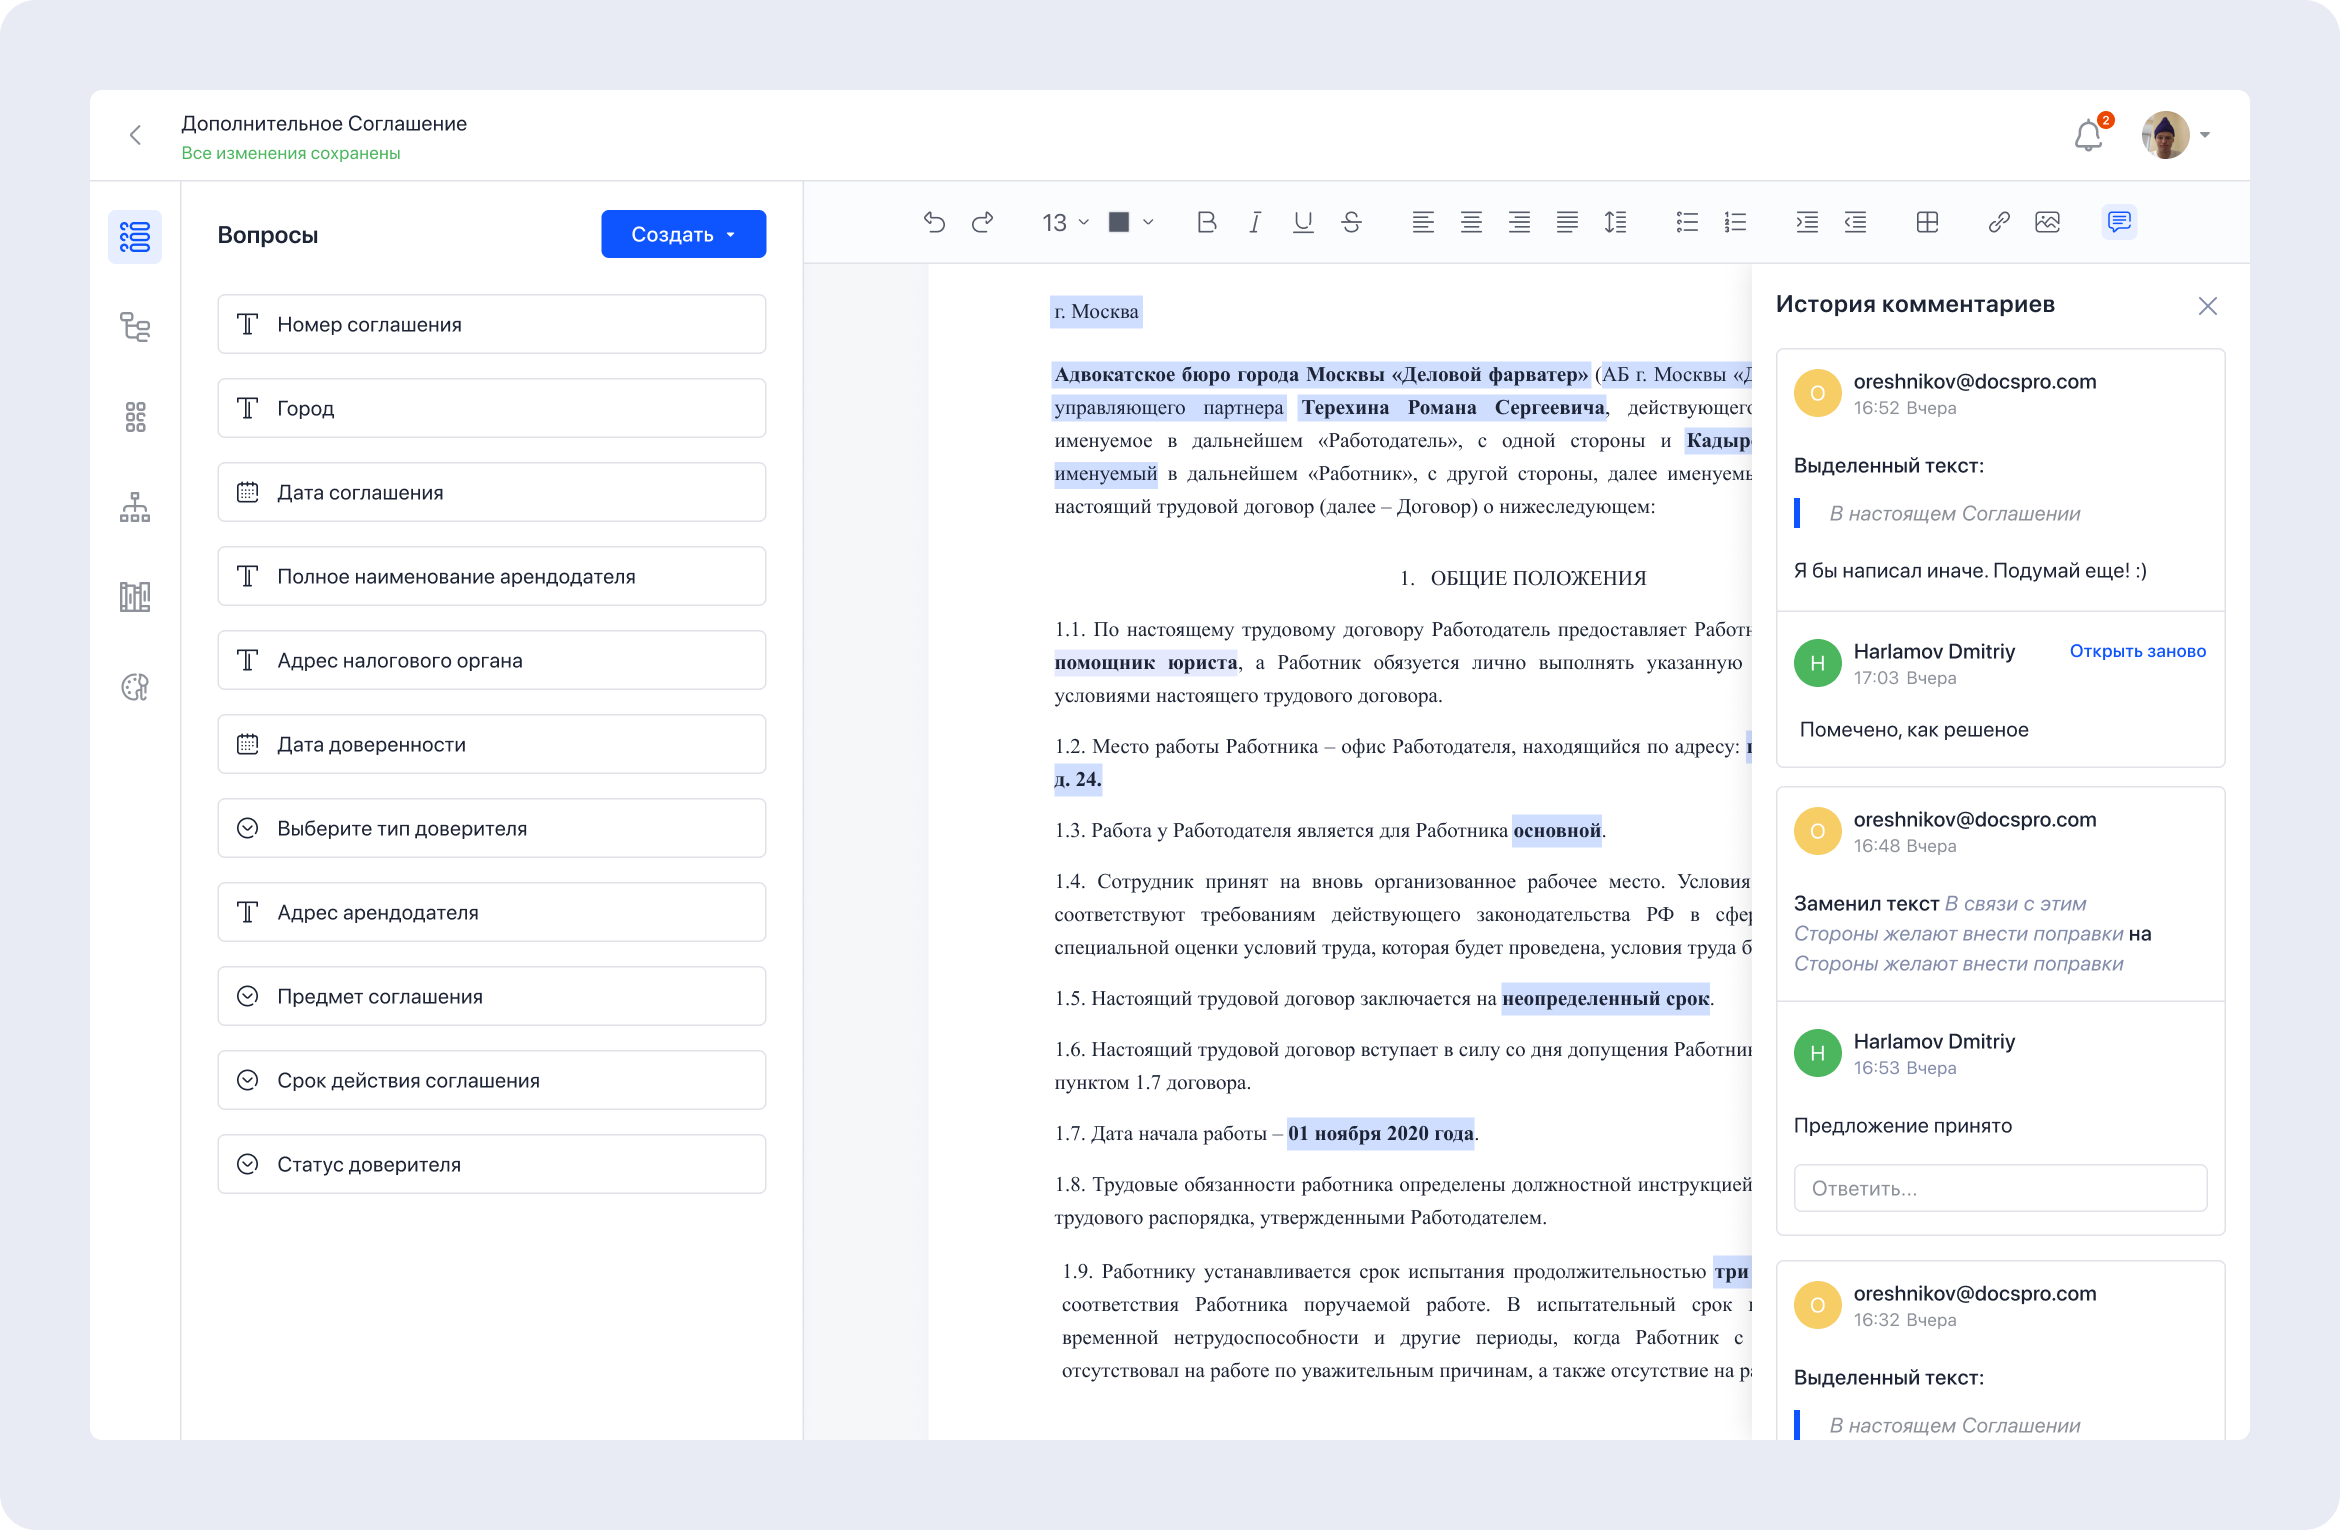Toggle italic formatting
2340x1530 pixels.
pos(1255,222)
